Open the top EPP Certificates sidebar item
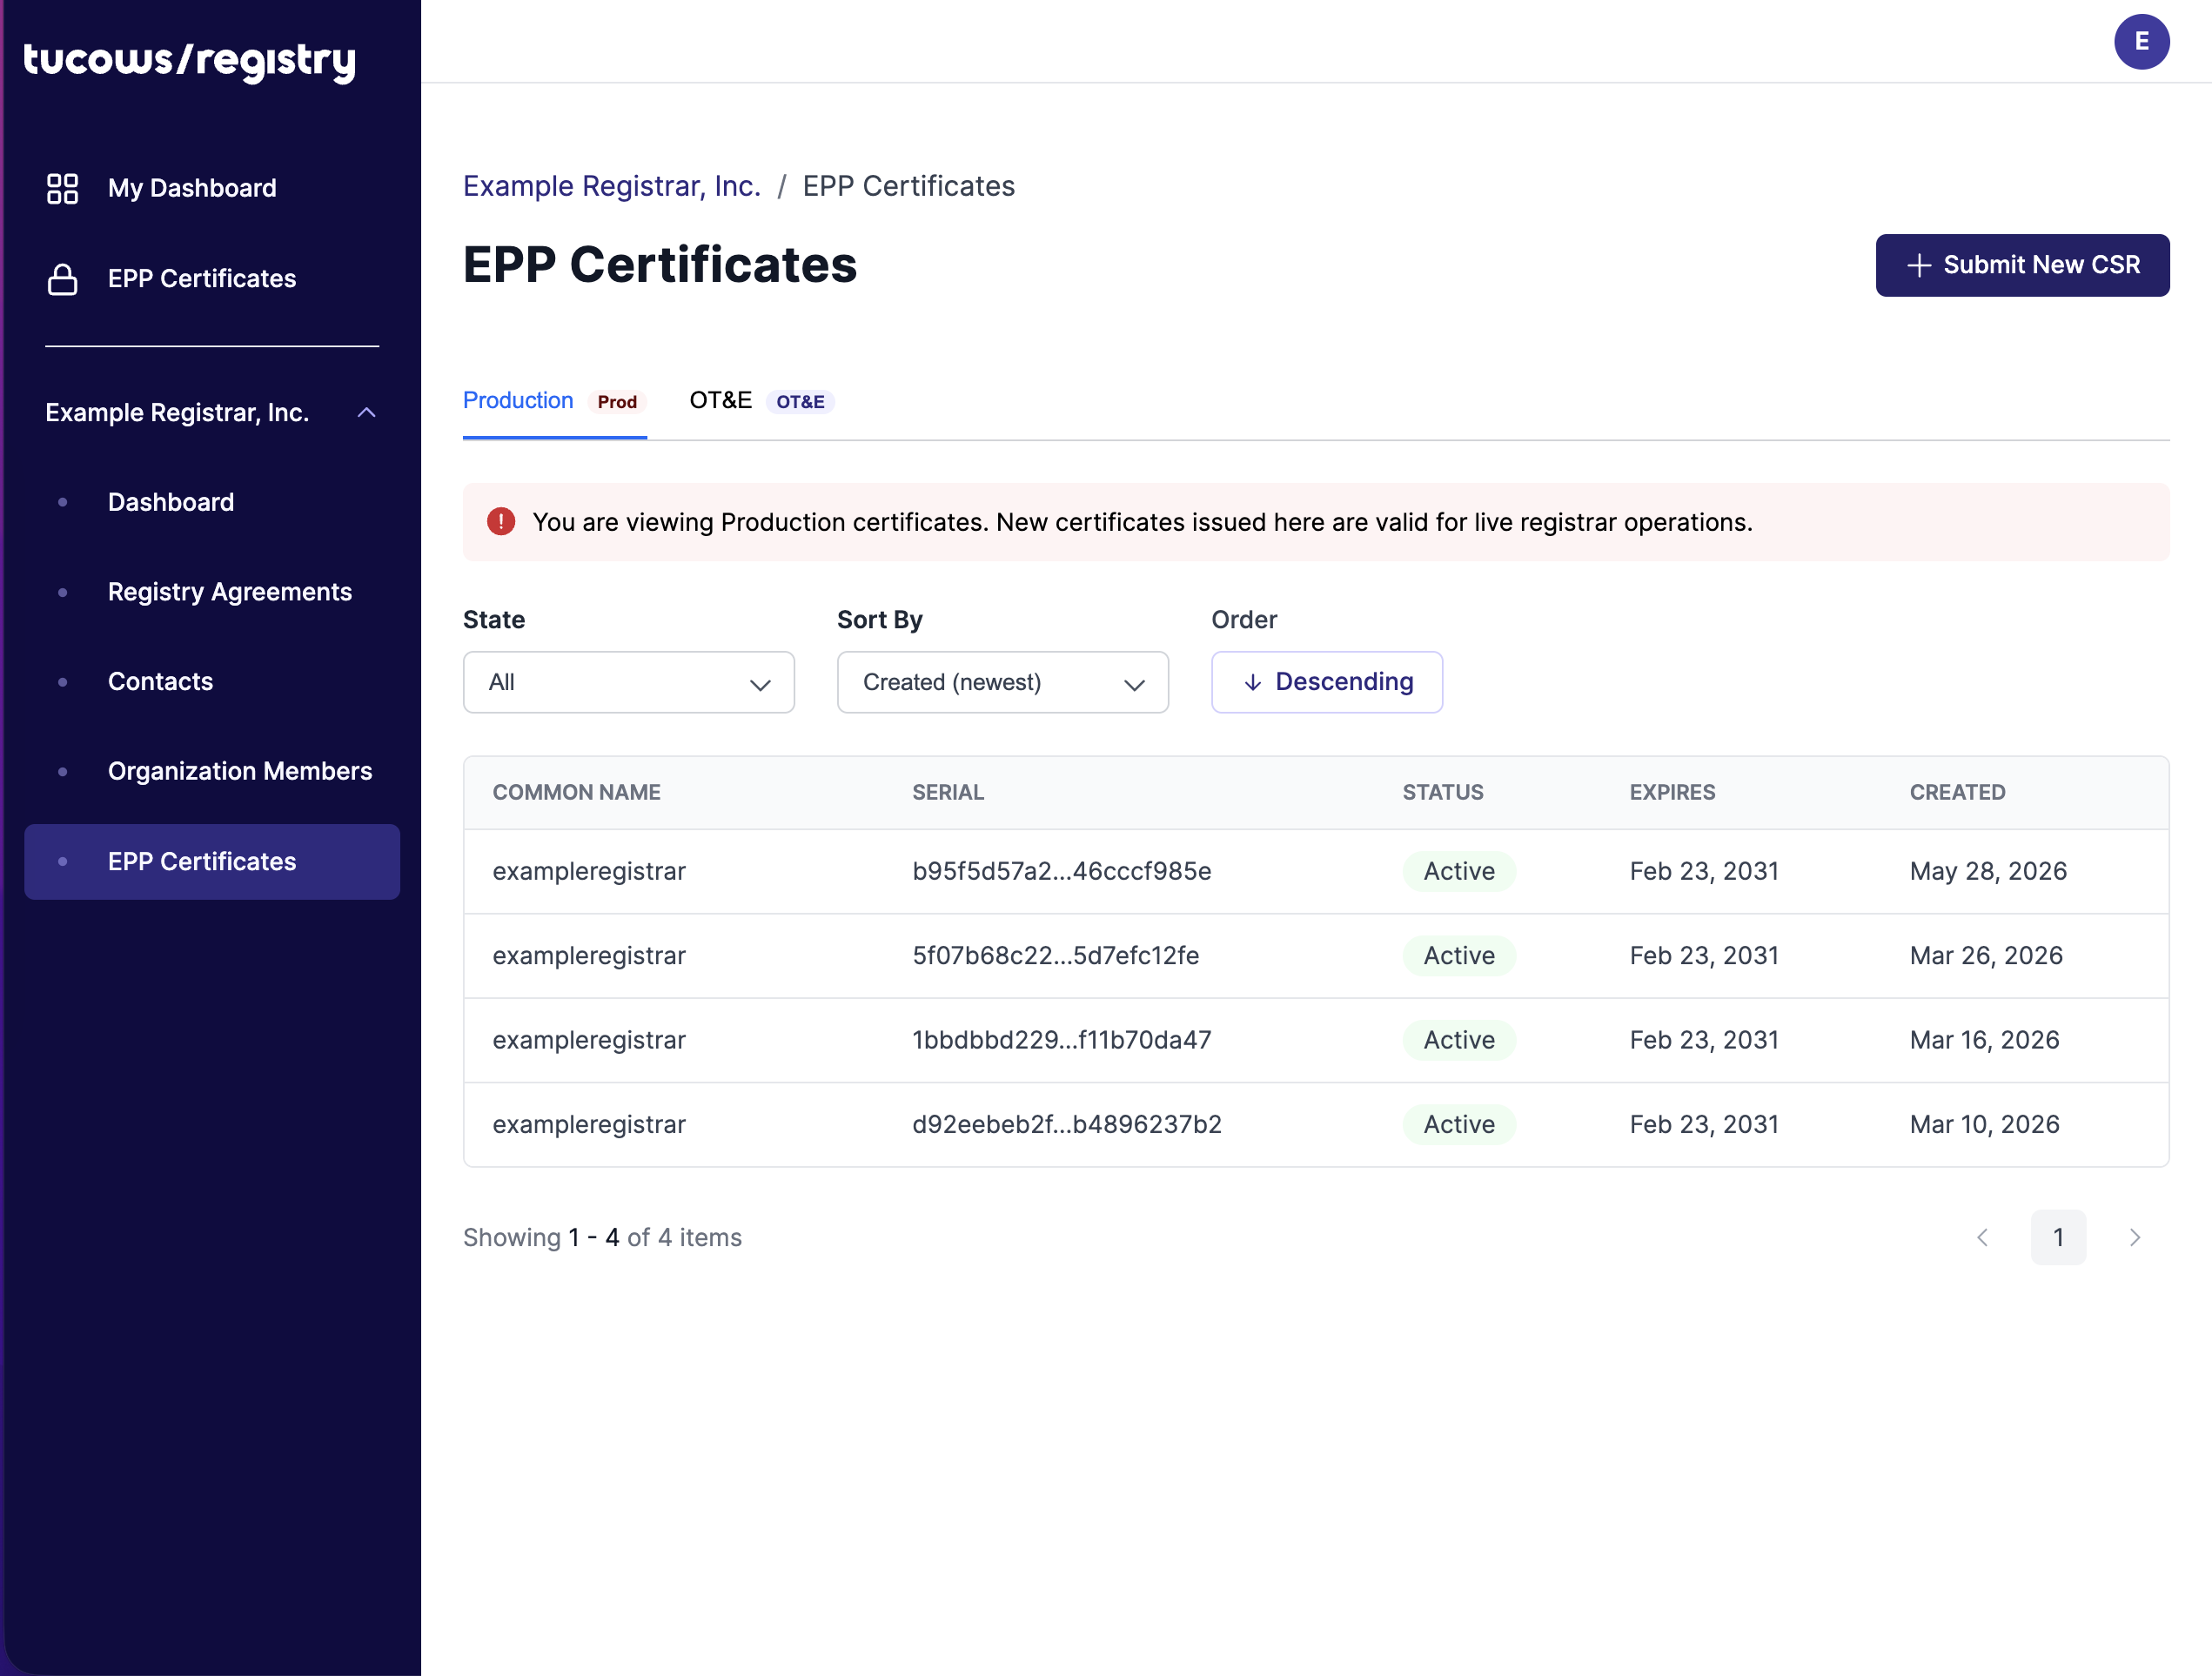2212x1676 pixels. tap(202, 279)
